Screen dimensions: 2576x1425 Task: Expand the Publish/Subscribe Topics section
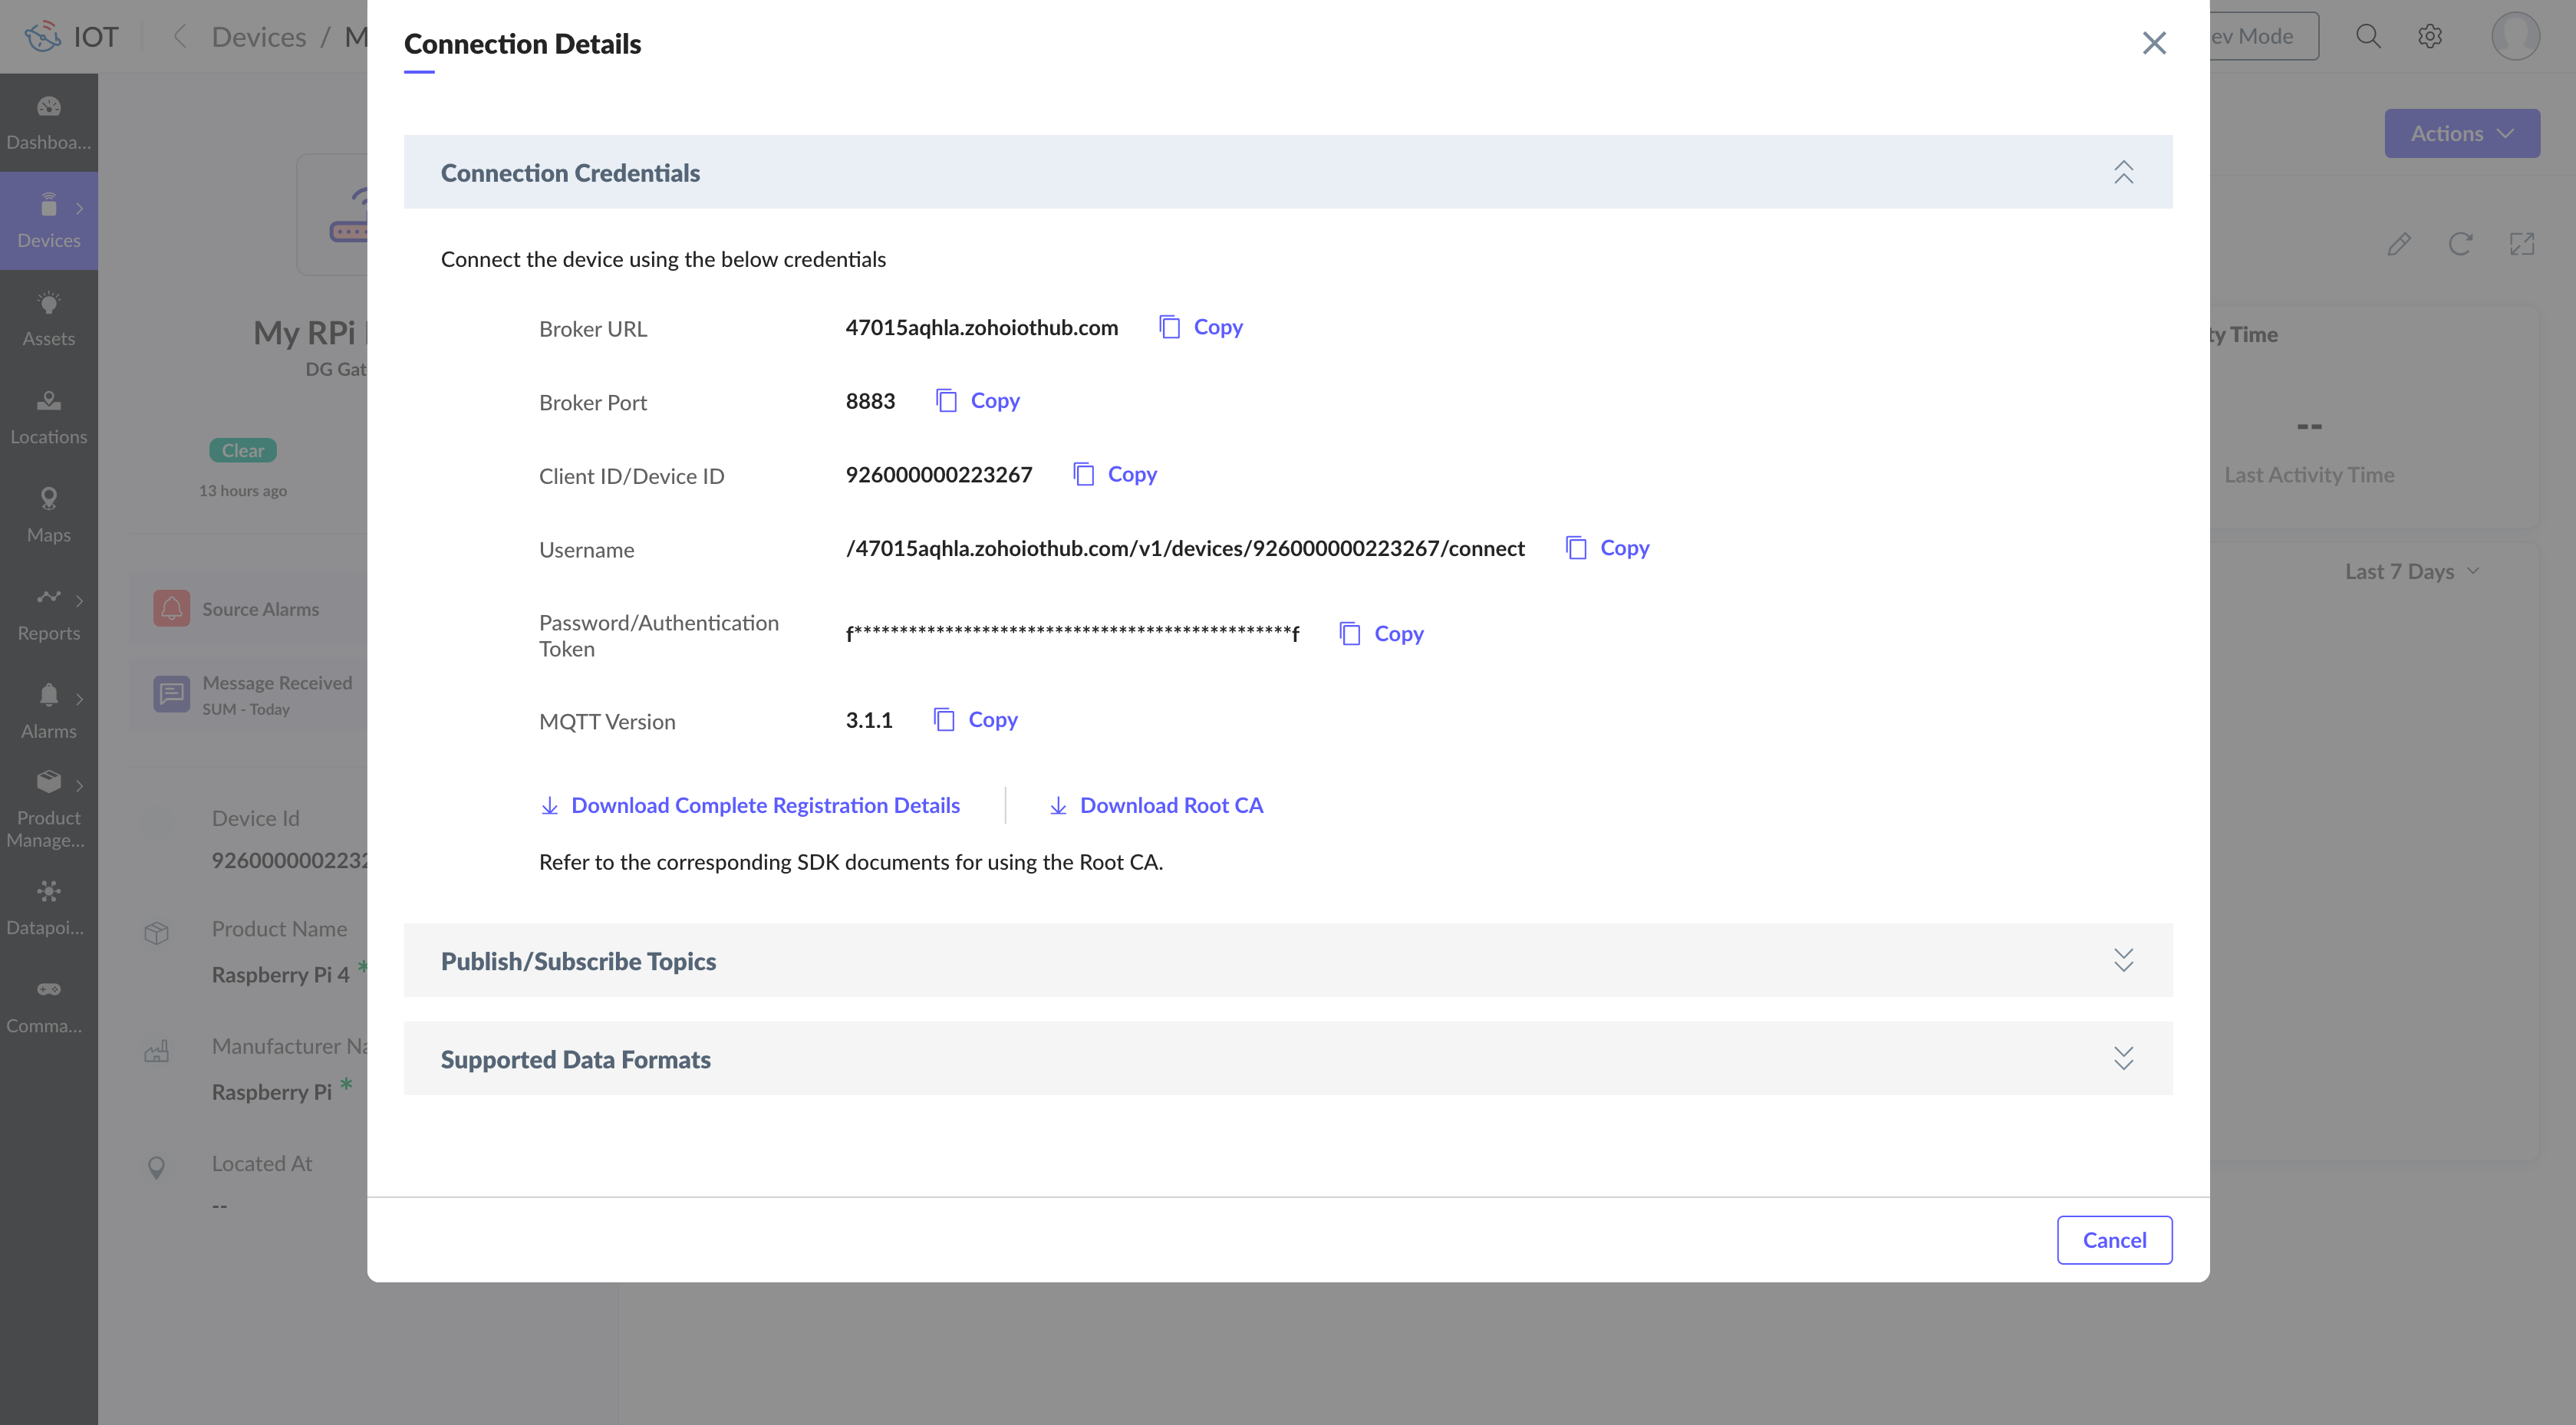coord(2123,960)
